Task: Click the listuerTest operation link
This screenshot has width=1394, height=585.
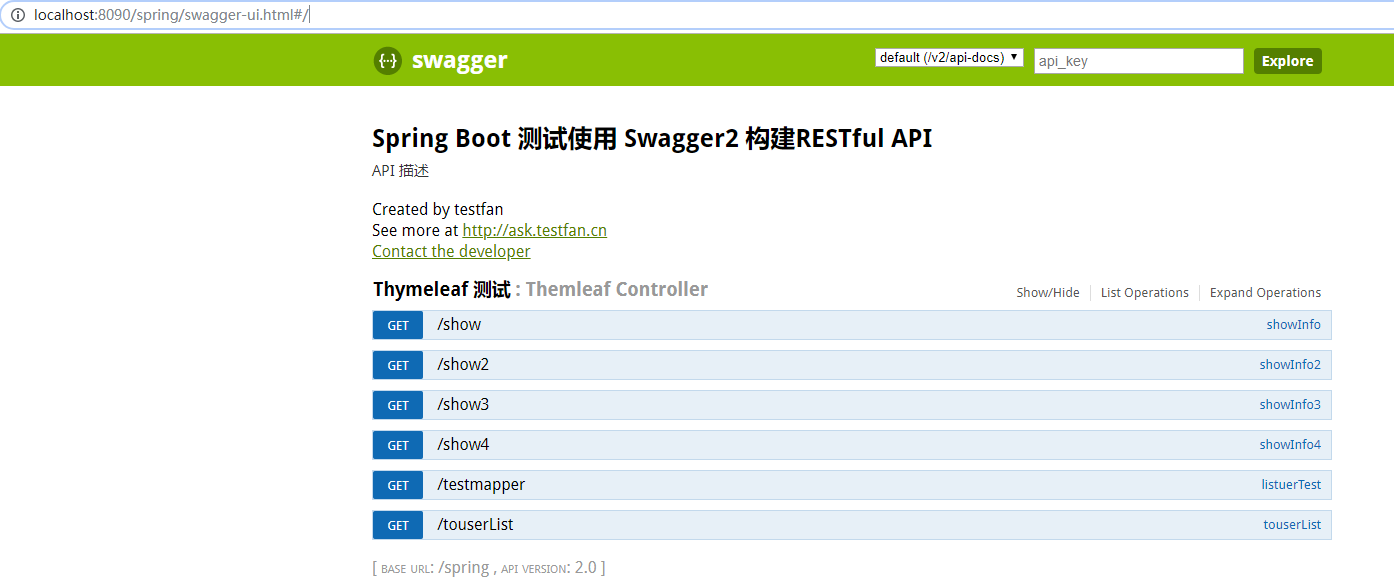Action: pos(1291,485)
